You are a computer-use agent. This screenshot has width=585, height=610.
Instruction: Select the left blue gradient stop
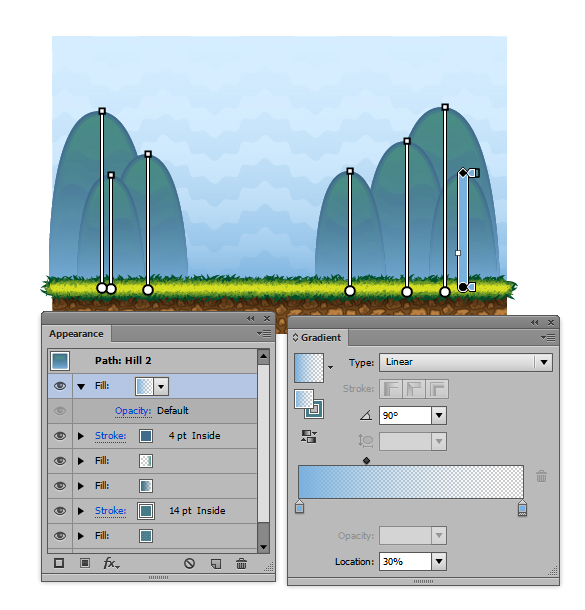point(299,507)
